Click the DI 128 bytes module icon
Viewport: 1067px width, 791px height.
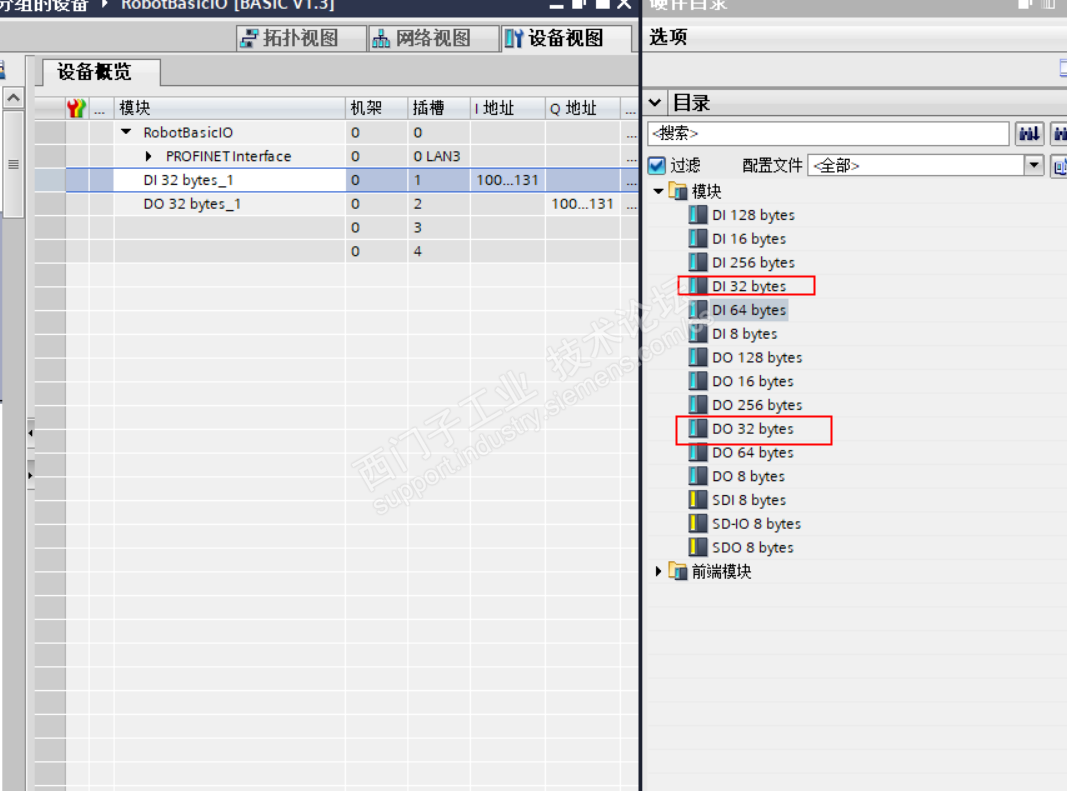coord(697,215)
